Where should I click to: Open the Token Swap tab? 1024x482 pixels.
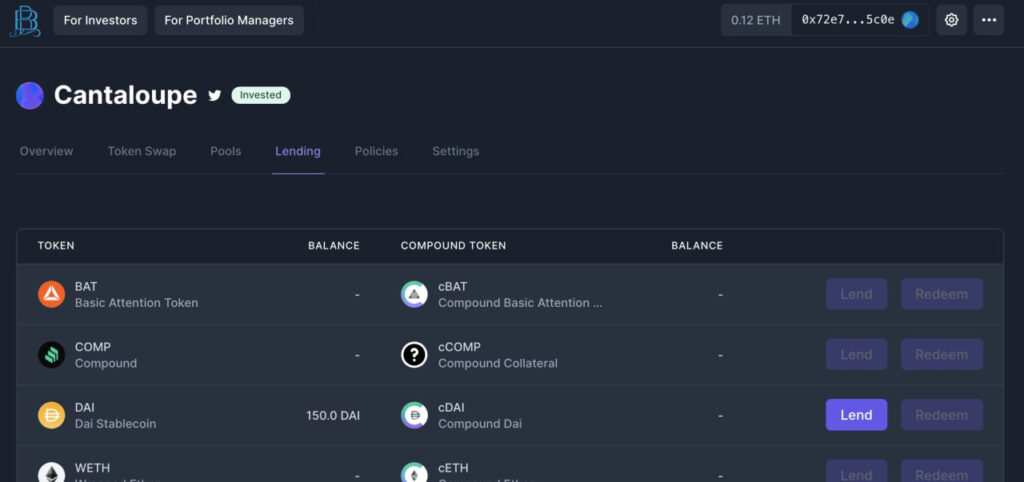click(142, 152)
